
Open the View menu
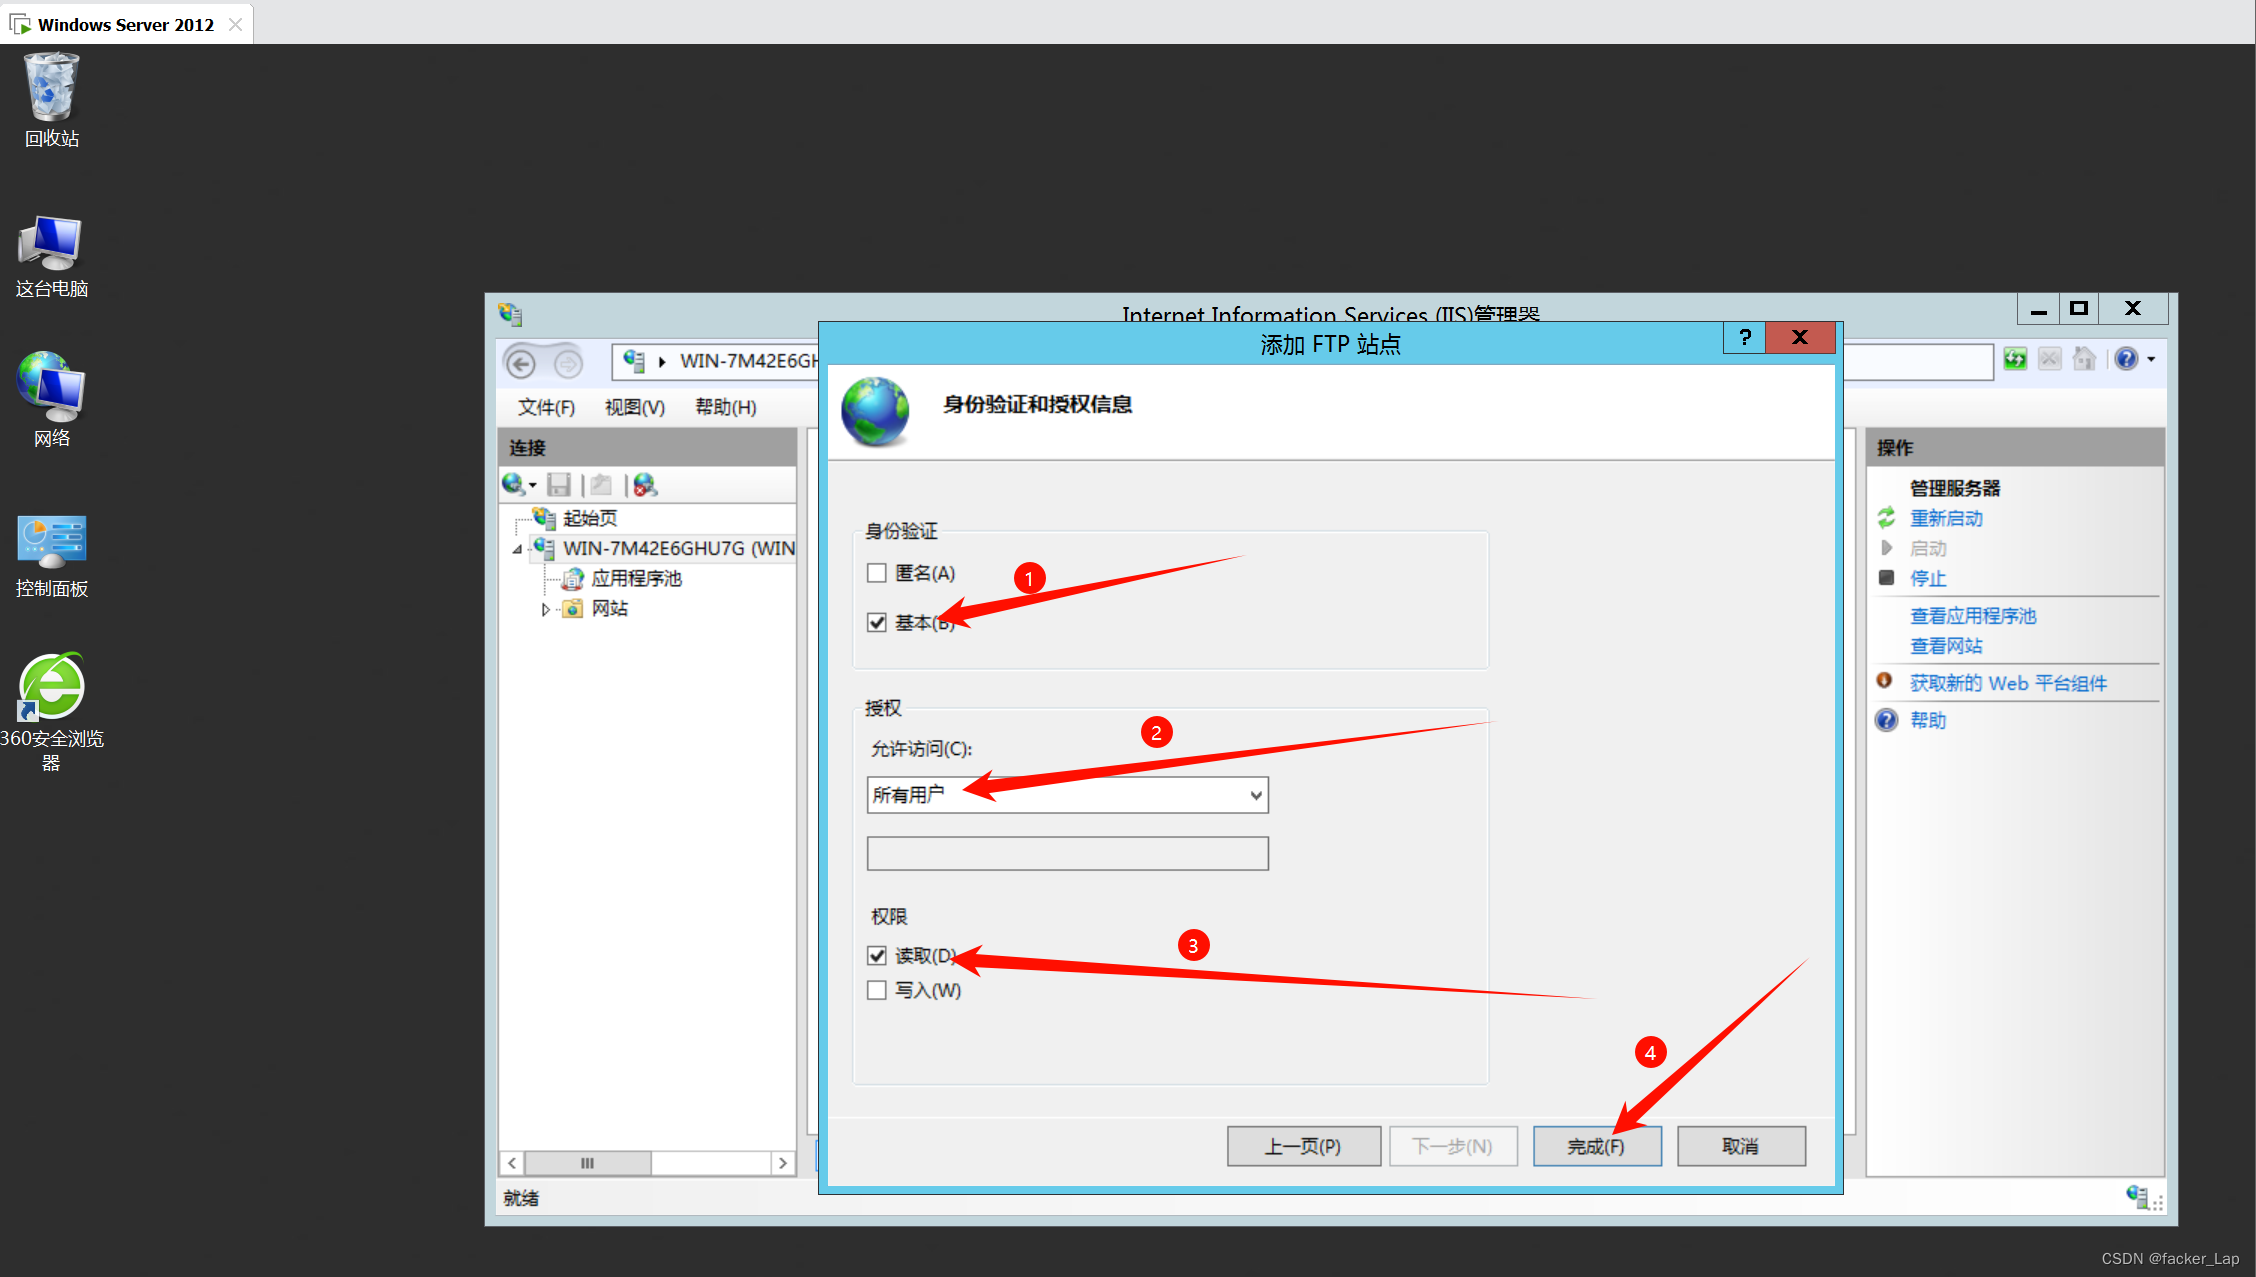(x=634, y=407)
